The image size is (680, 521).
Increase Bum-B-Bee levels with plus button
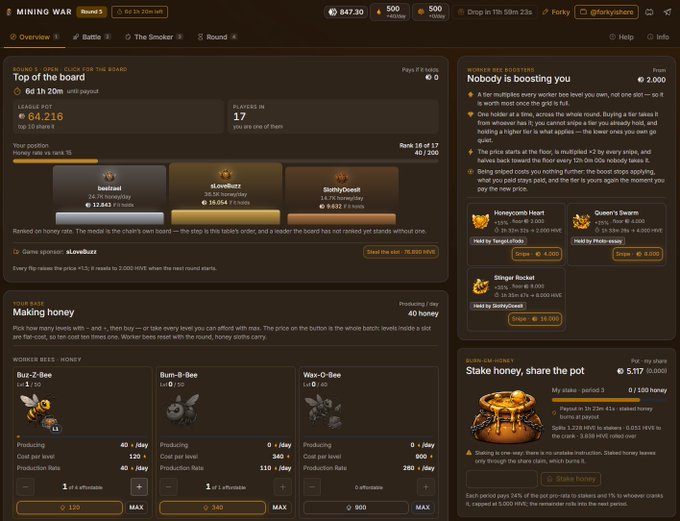click(282, 487)
